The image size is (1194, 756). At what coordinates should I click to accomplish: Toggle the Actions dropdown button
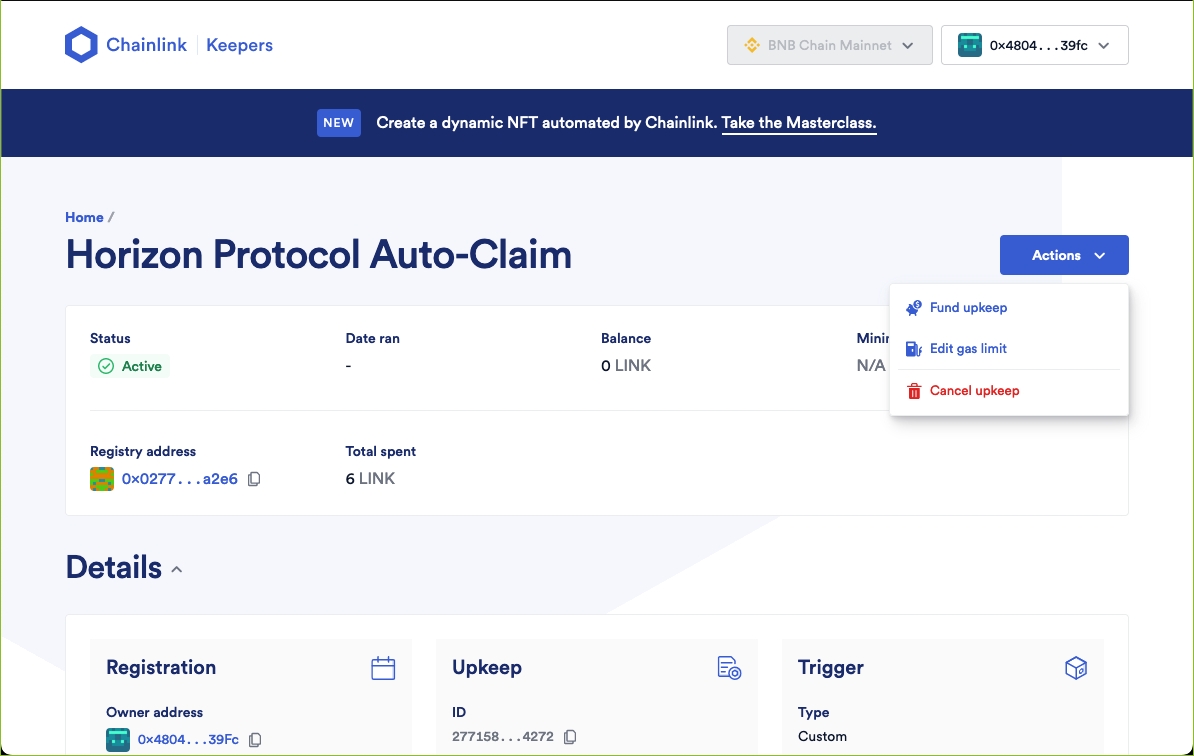1063,255
